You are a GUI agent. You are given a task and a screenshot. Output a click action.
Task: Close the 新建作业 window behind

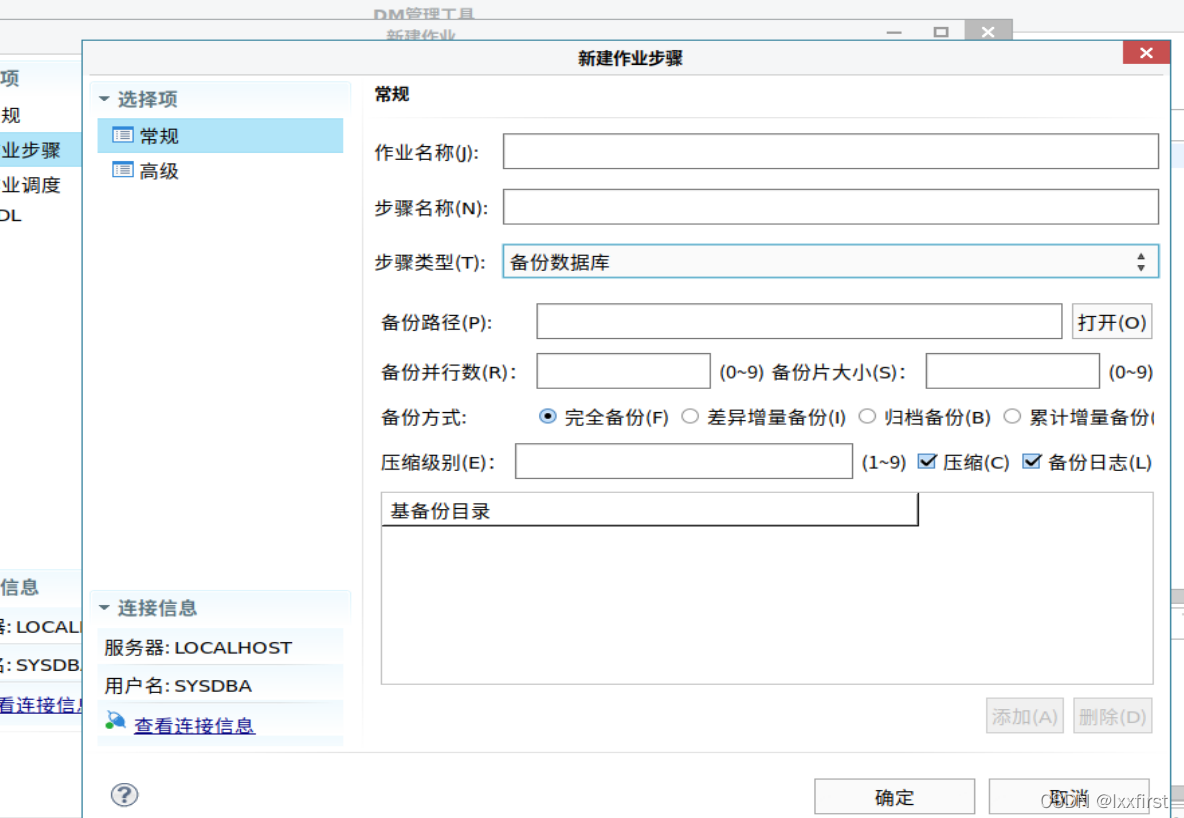[988, 31]
